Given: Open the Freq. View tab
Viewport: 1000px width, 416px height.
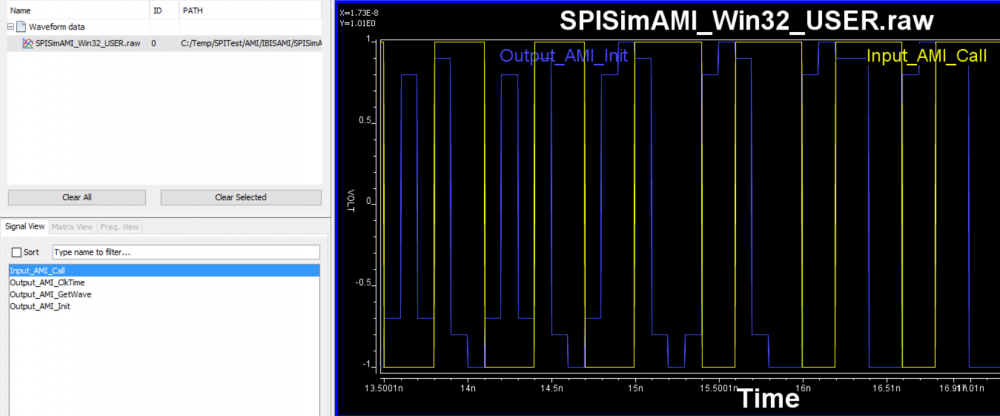Looking at the screenshot, I should (119, 227).
